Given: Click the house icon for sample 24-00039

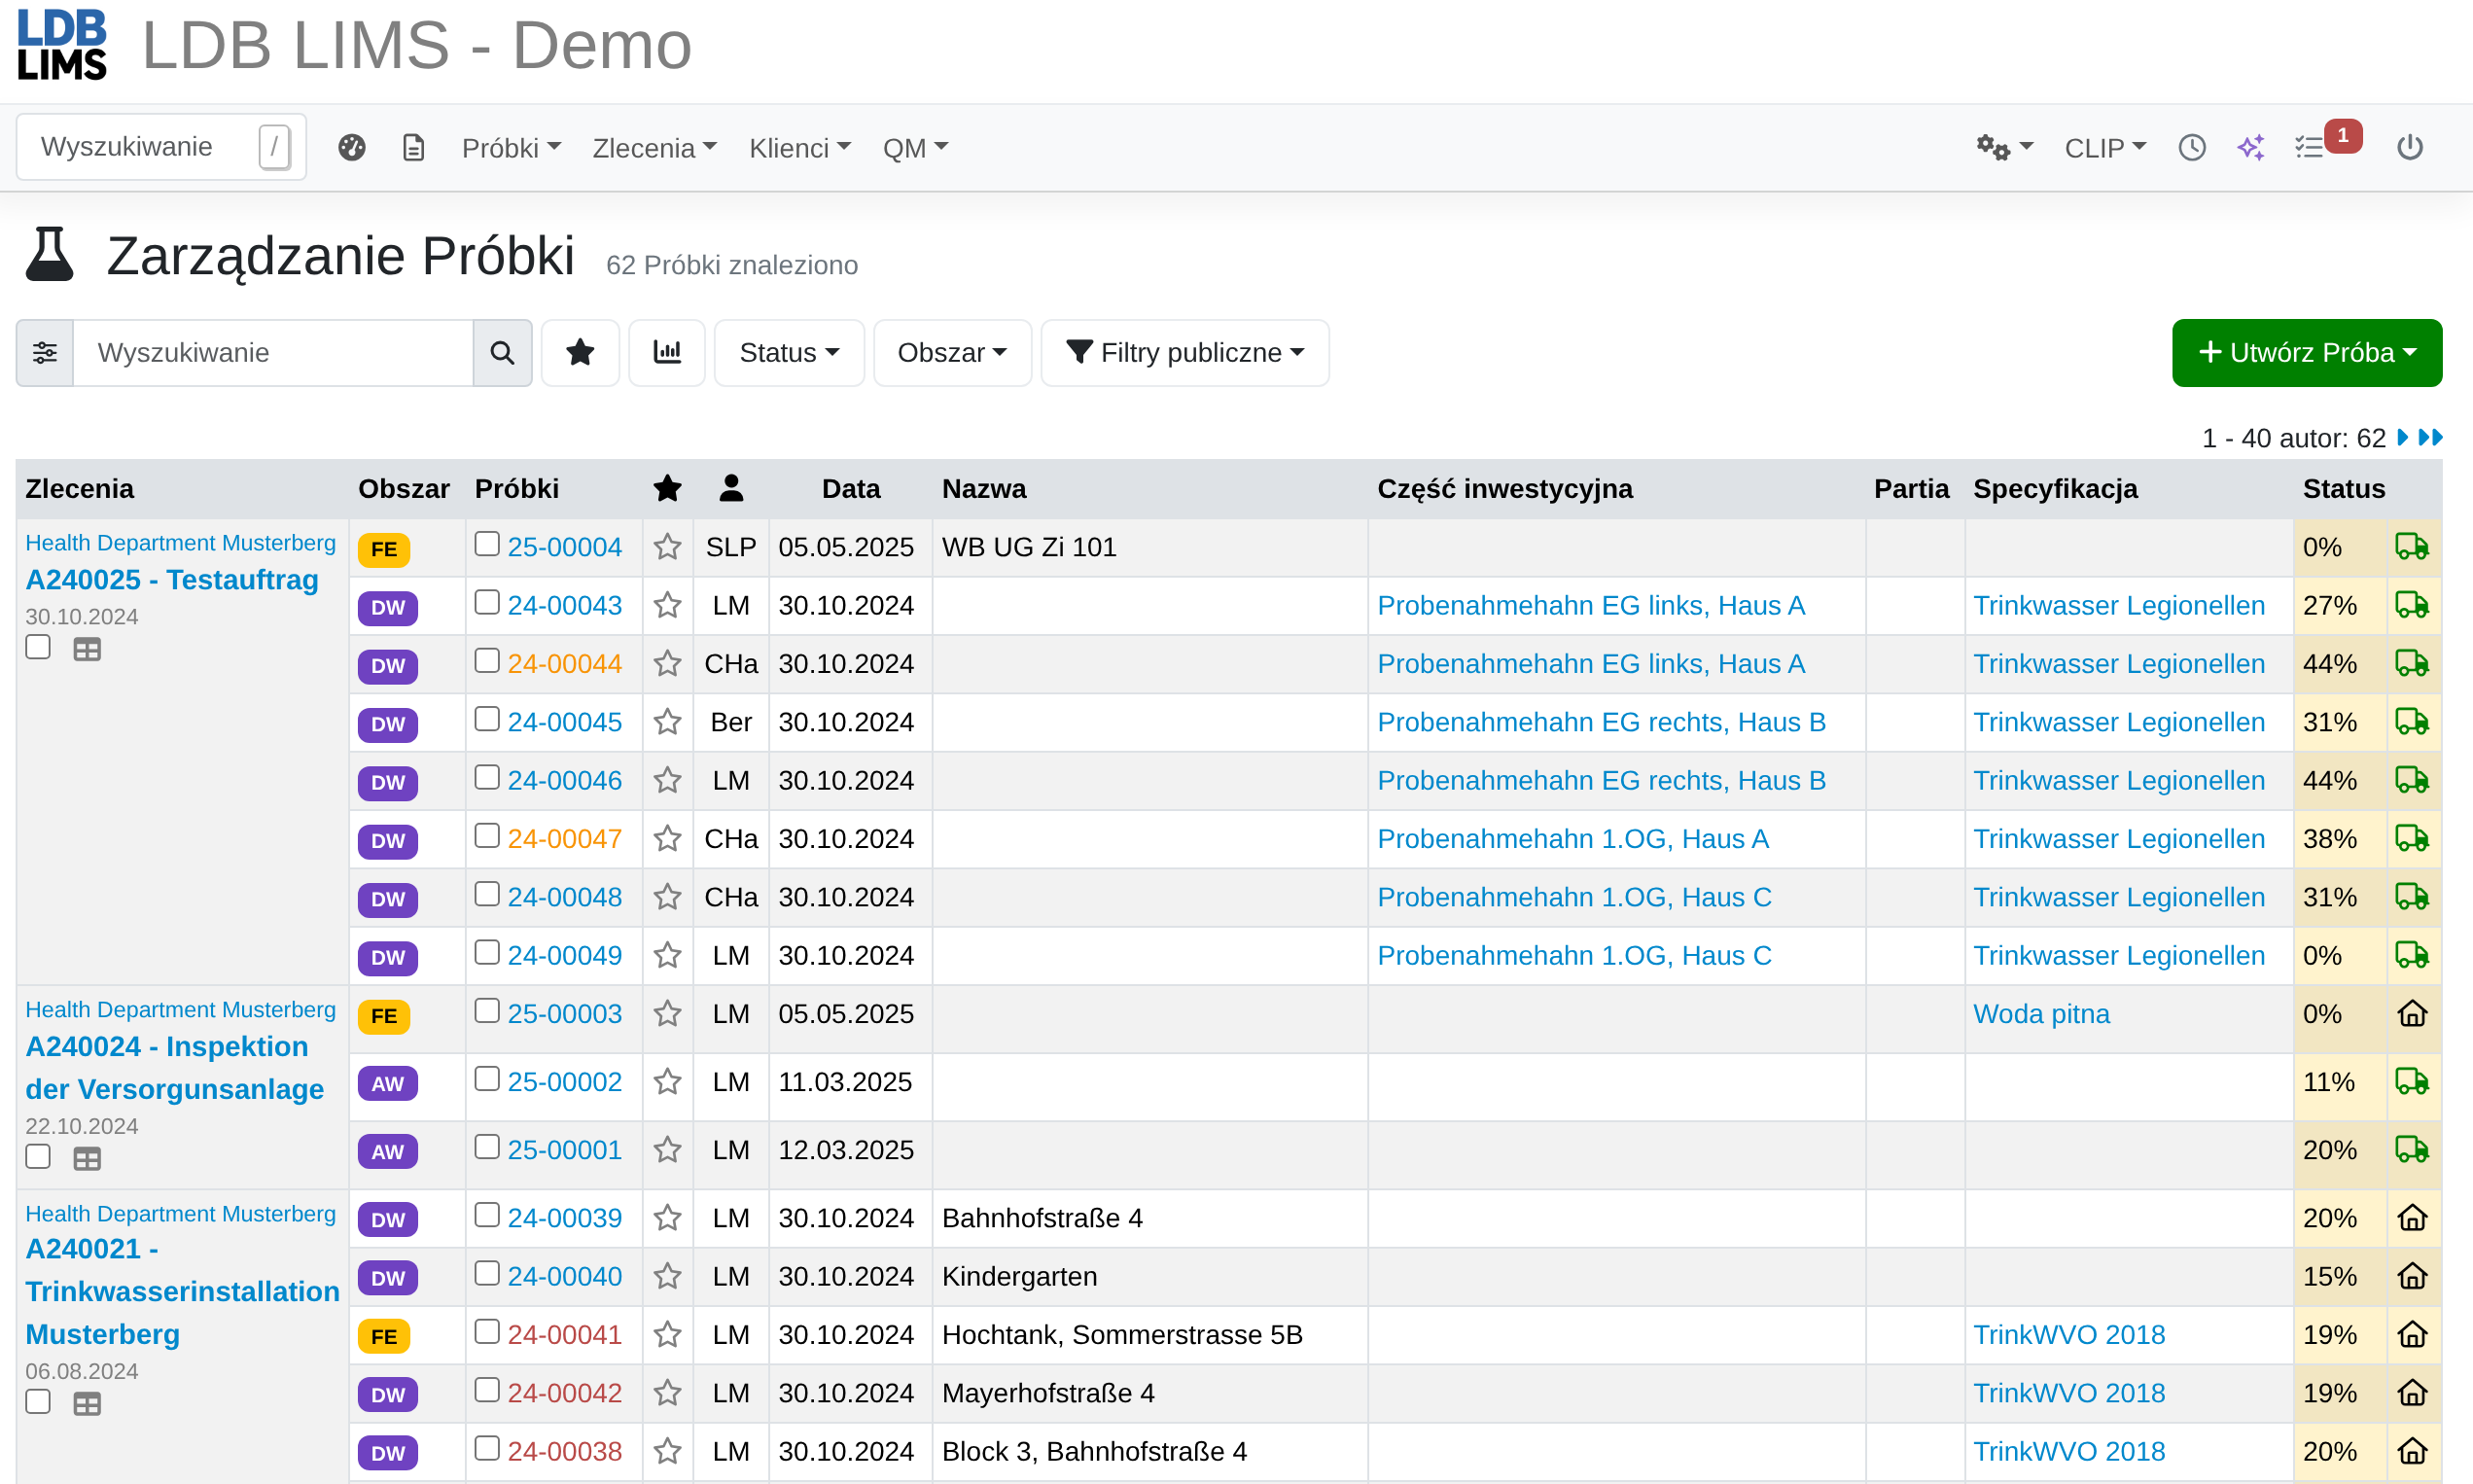Looking at the screenshot, I should coord(2412,1218).
